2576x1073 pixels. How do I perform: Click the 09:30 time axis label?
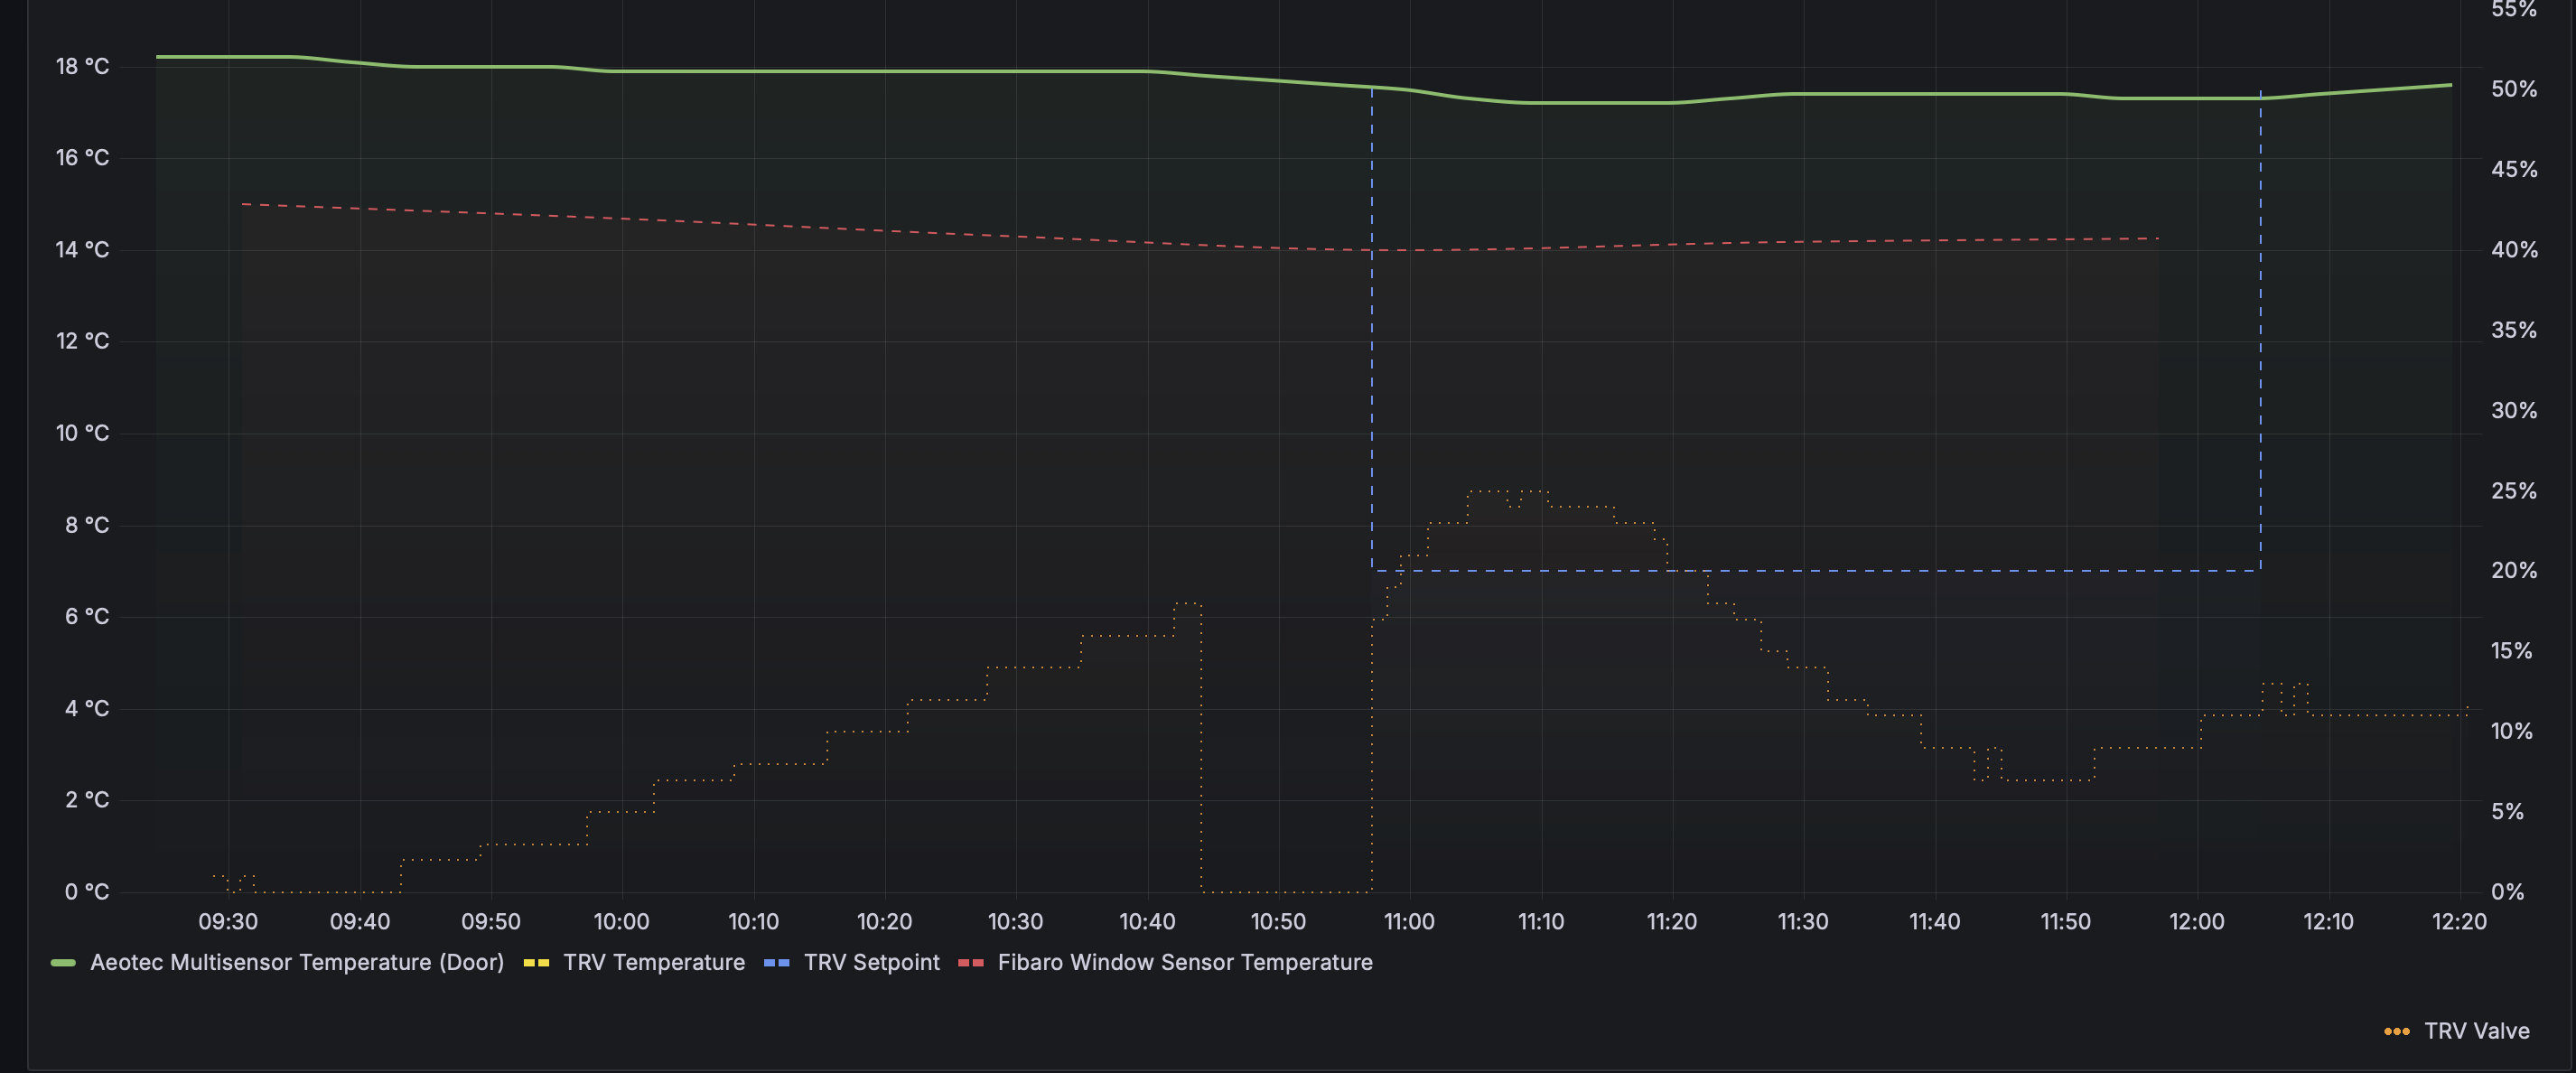click(x=228, y=922)
